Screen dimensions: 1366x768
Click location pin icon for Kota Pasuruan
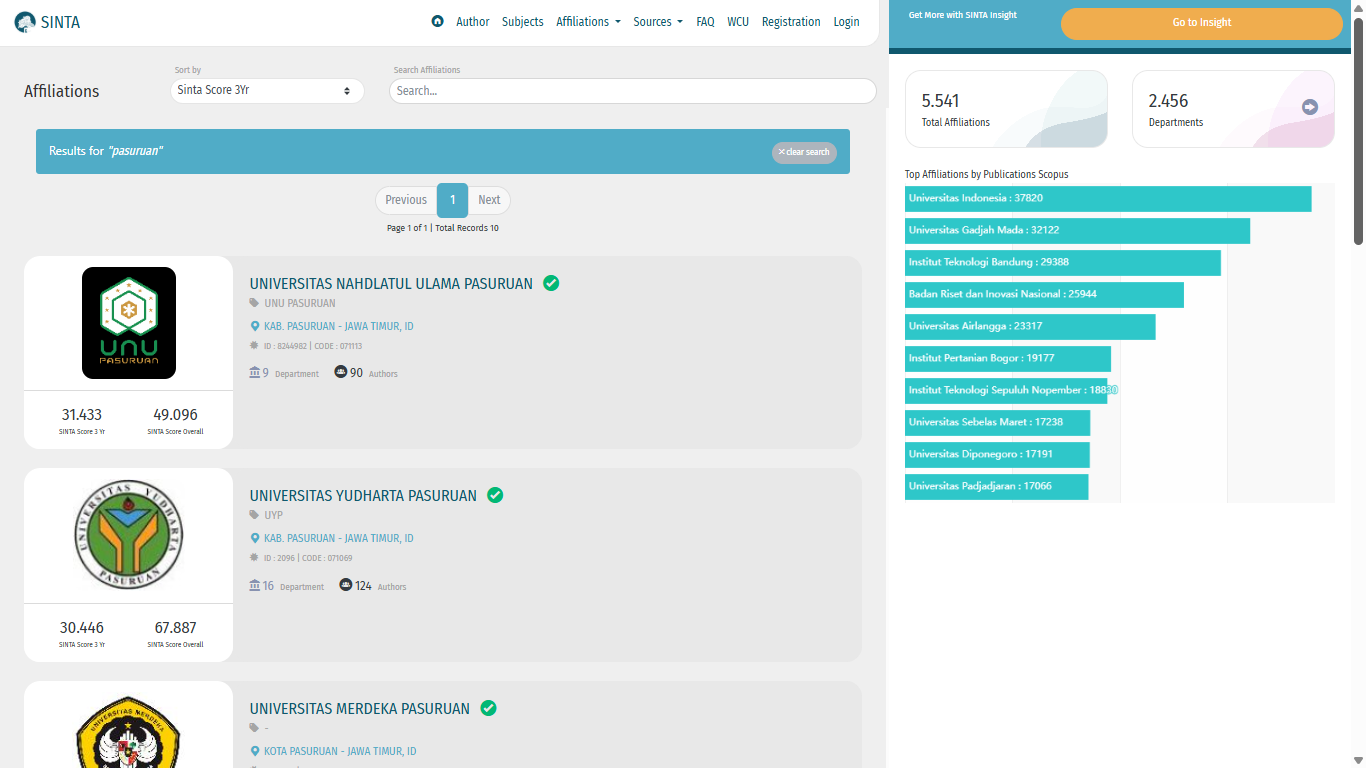click(255, 751)
